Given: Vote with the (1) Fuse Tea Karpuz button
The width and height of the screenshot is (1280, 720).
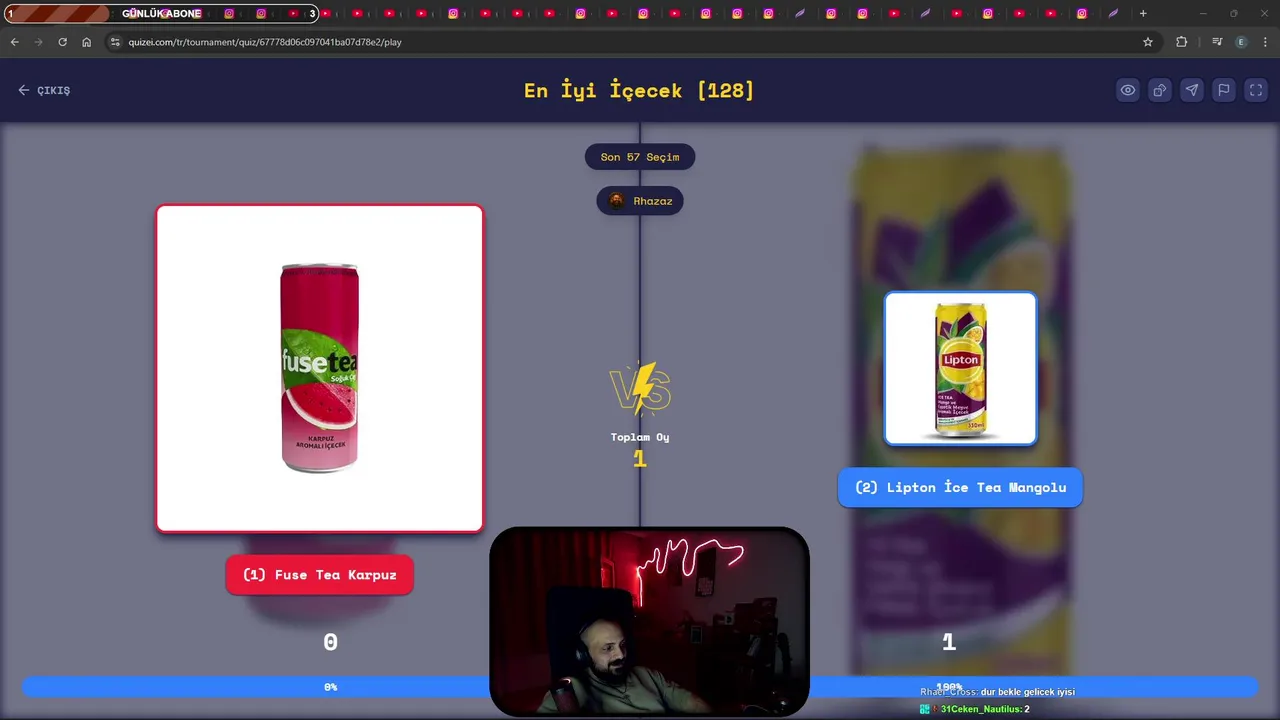Looking at the screenshot, I should (320, 575).
